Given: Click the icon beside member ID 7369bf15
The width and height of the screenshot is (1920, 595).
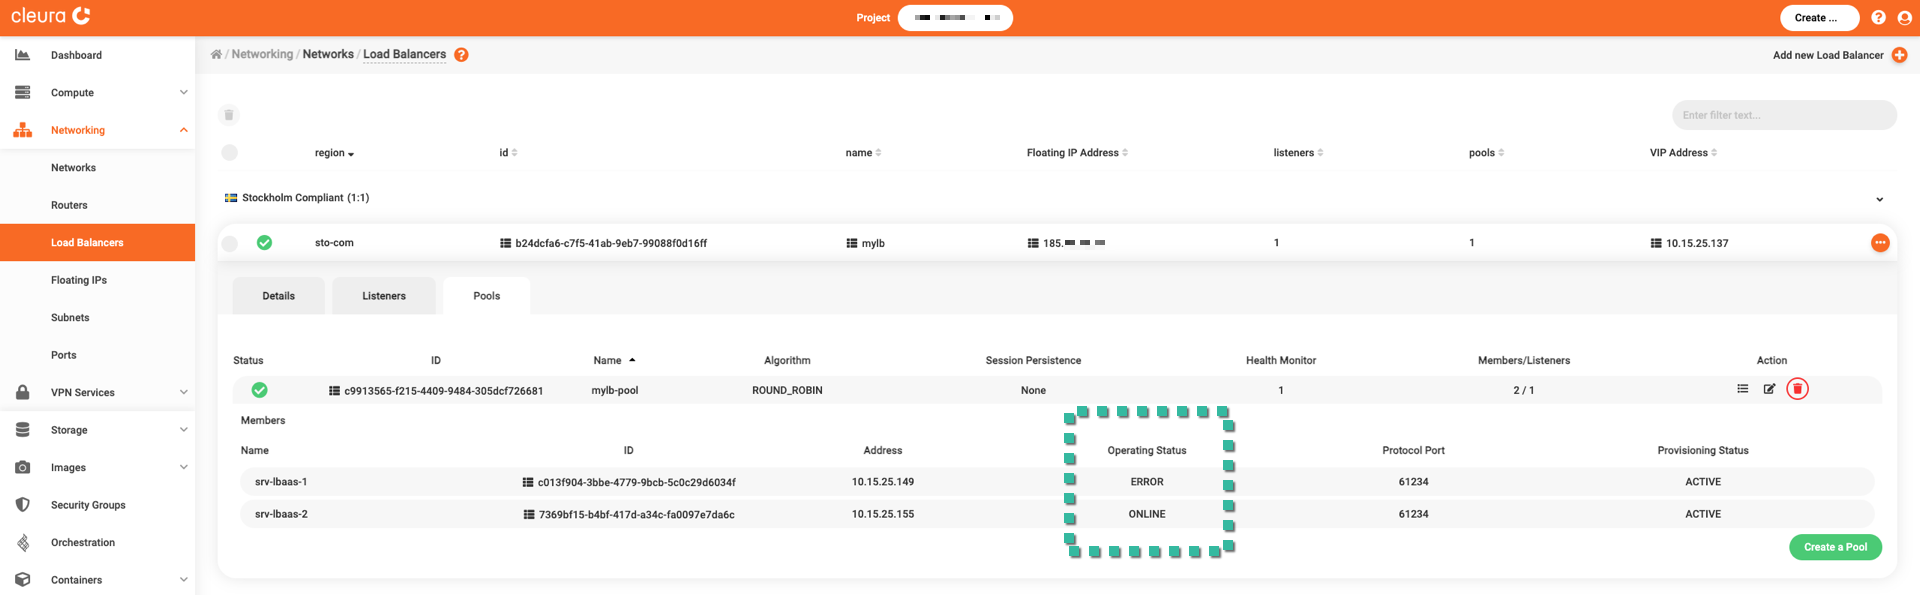Looking at the screenshot, I should [529, 515].
